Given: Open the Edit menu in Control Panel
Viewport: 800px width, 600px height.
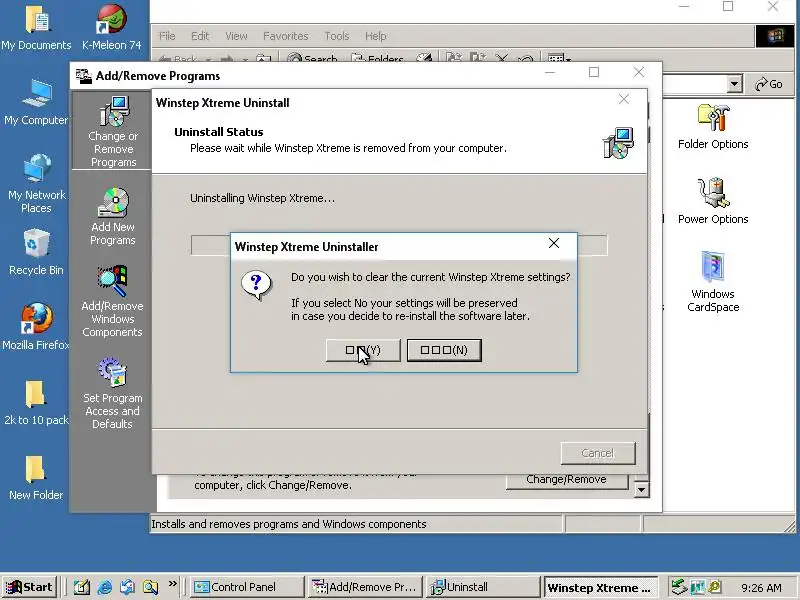Looking at the screenshot, I should [x=200, y=36].
